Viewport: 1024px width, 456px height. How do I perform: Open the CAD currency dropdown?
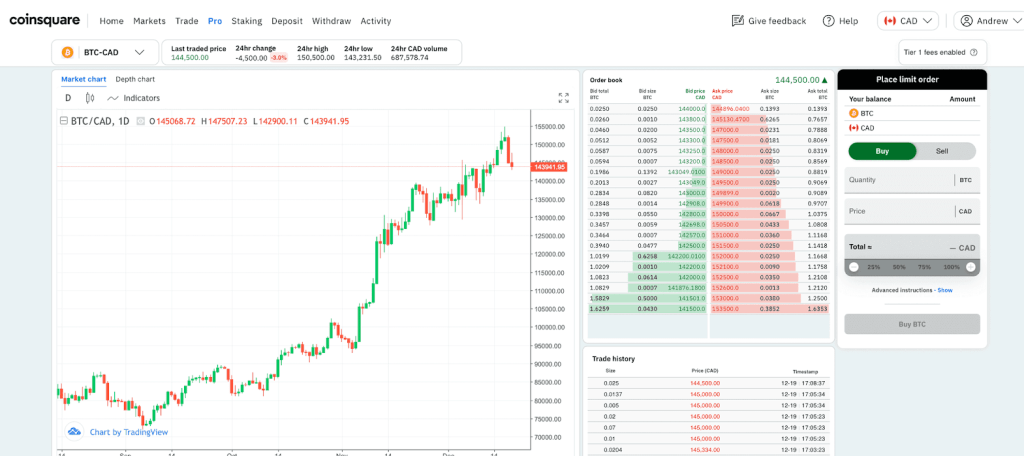pos(907,21)
